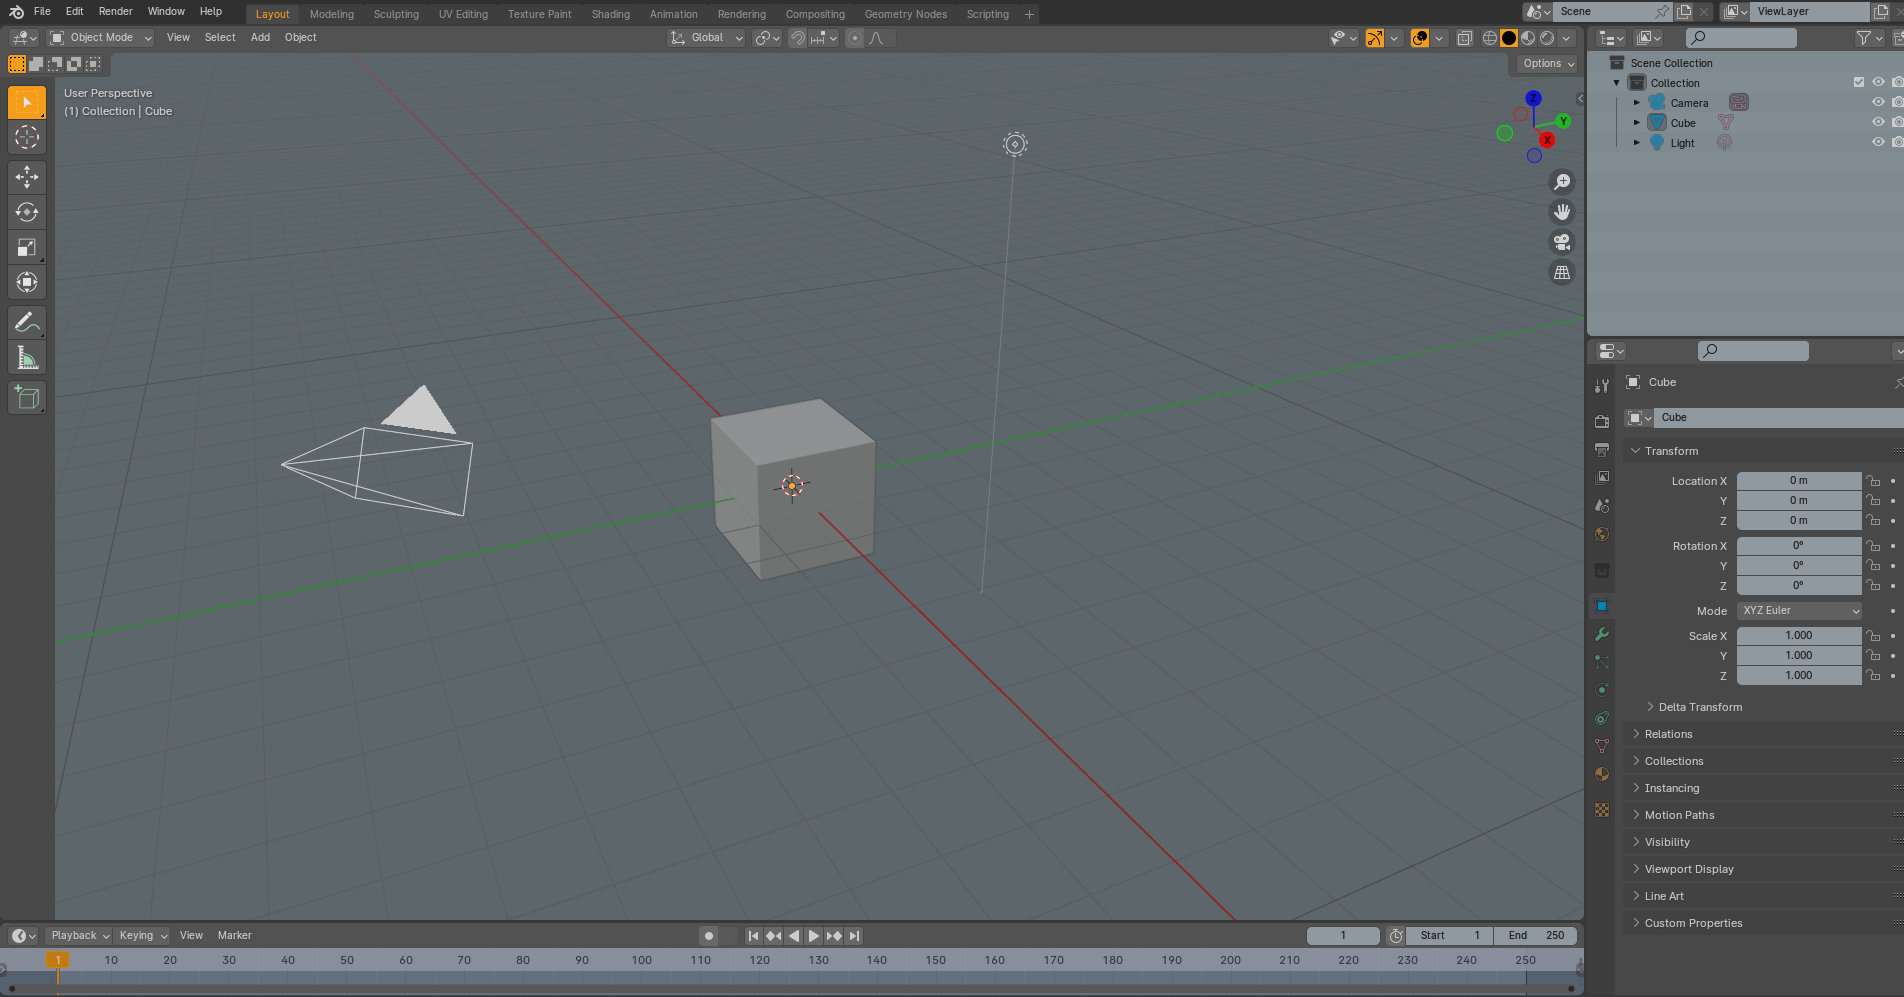
Task: Toggle snapping magnet in header
Action: [x=797, y=38]
